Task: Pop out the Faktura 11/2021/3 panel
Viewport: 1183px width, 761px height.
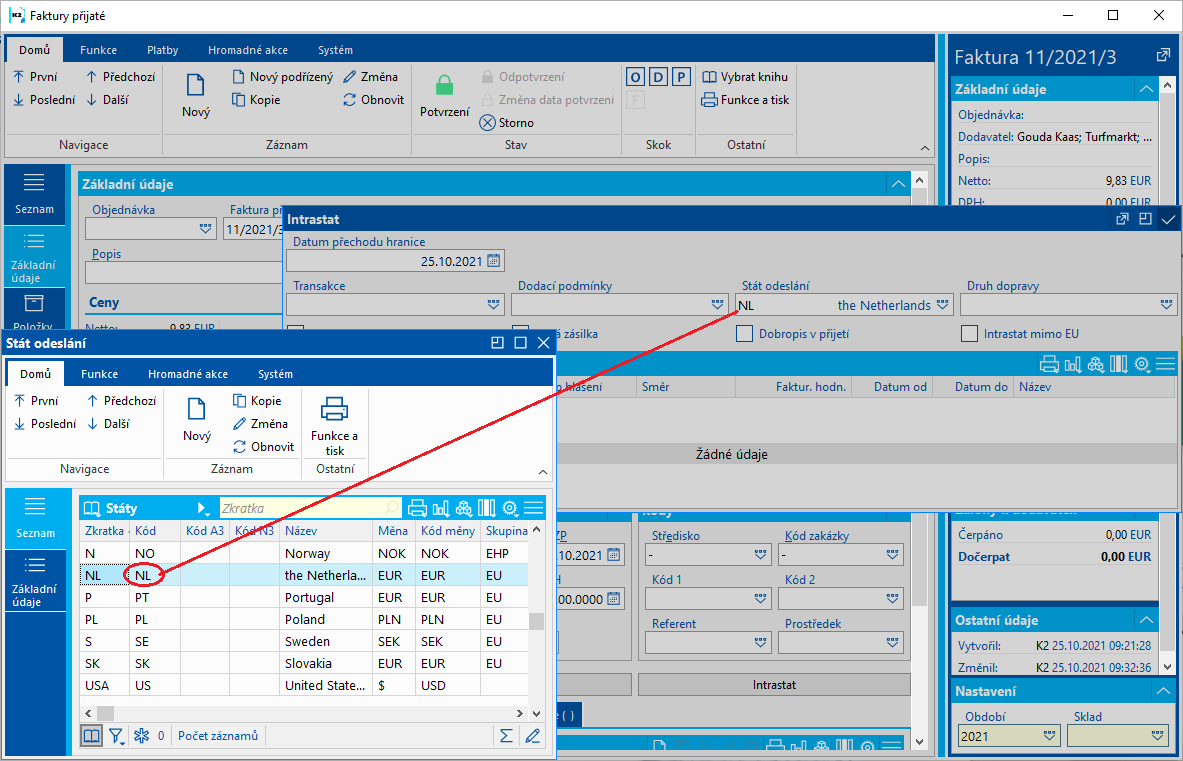Action: click(1163, 56)
